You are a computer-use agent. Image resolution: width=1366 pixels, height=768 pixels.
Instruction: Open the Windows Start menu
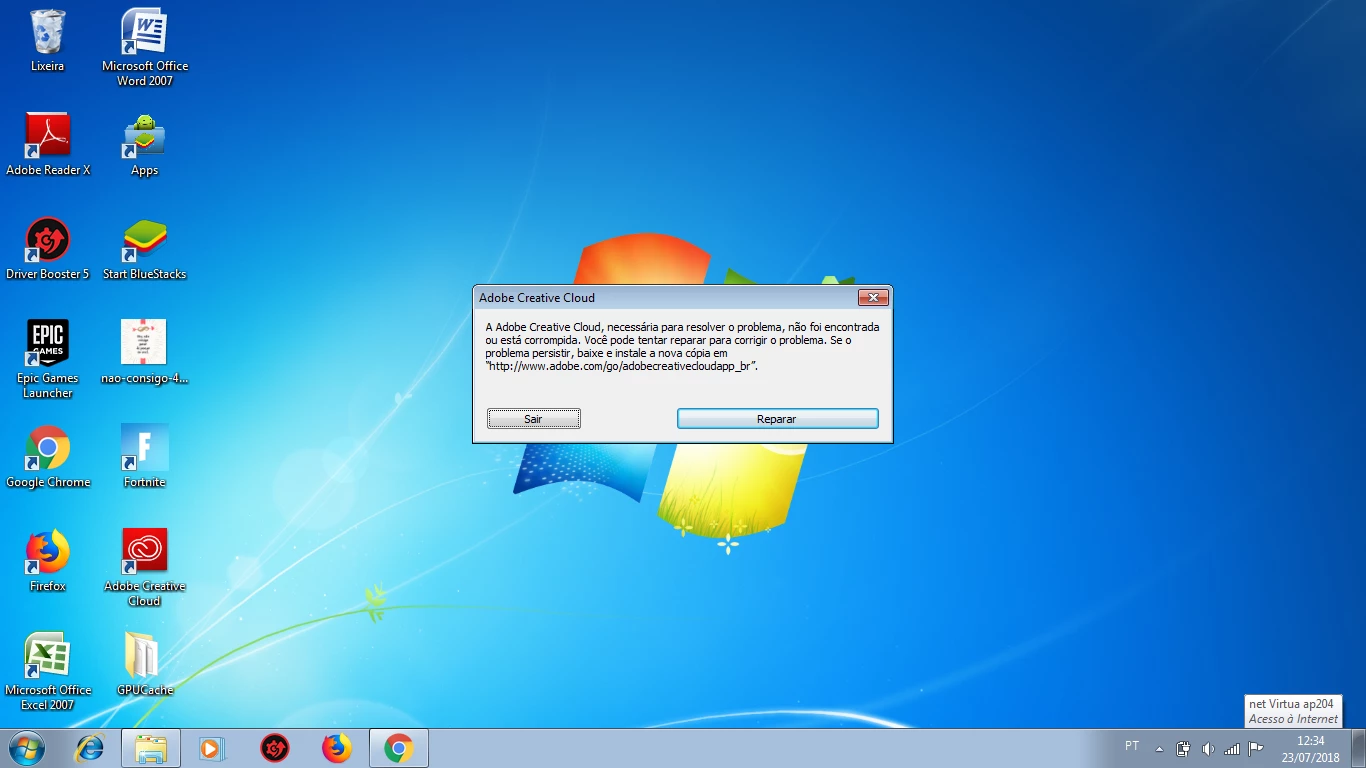[26, 748]
